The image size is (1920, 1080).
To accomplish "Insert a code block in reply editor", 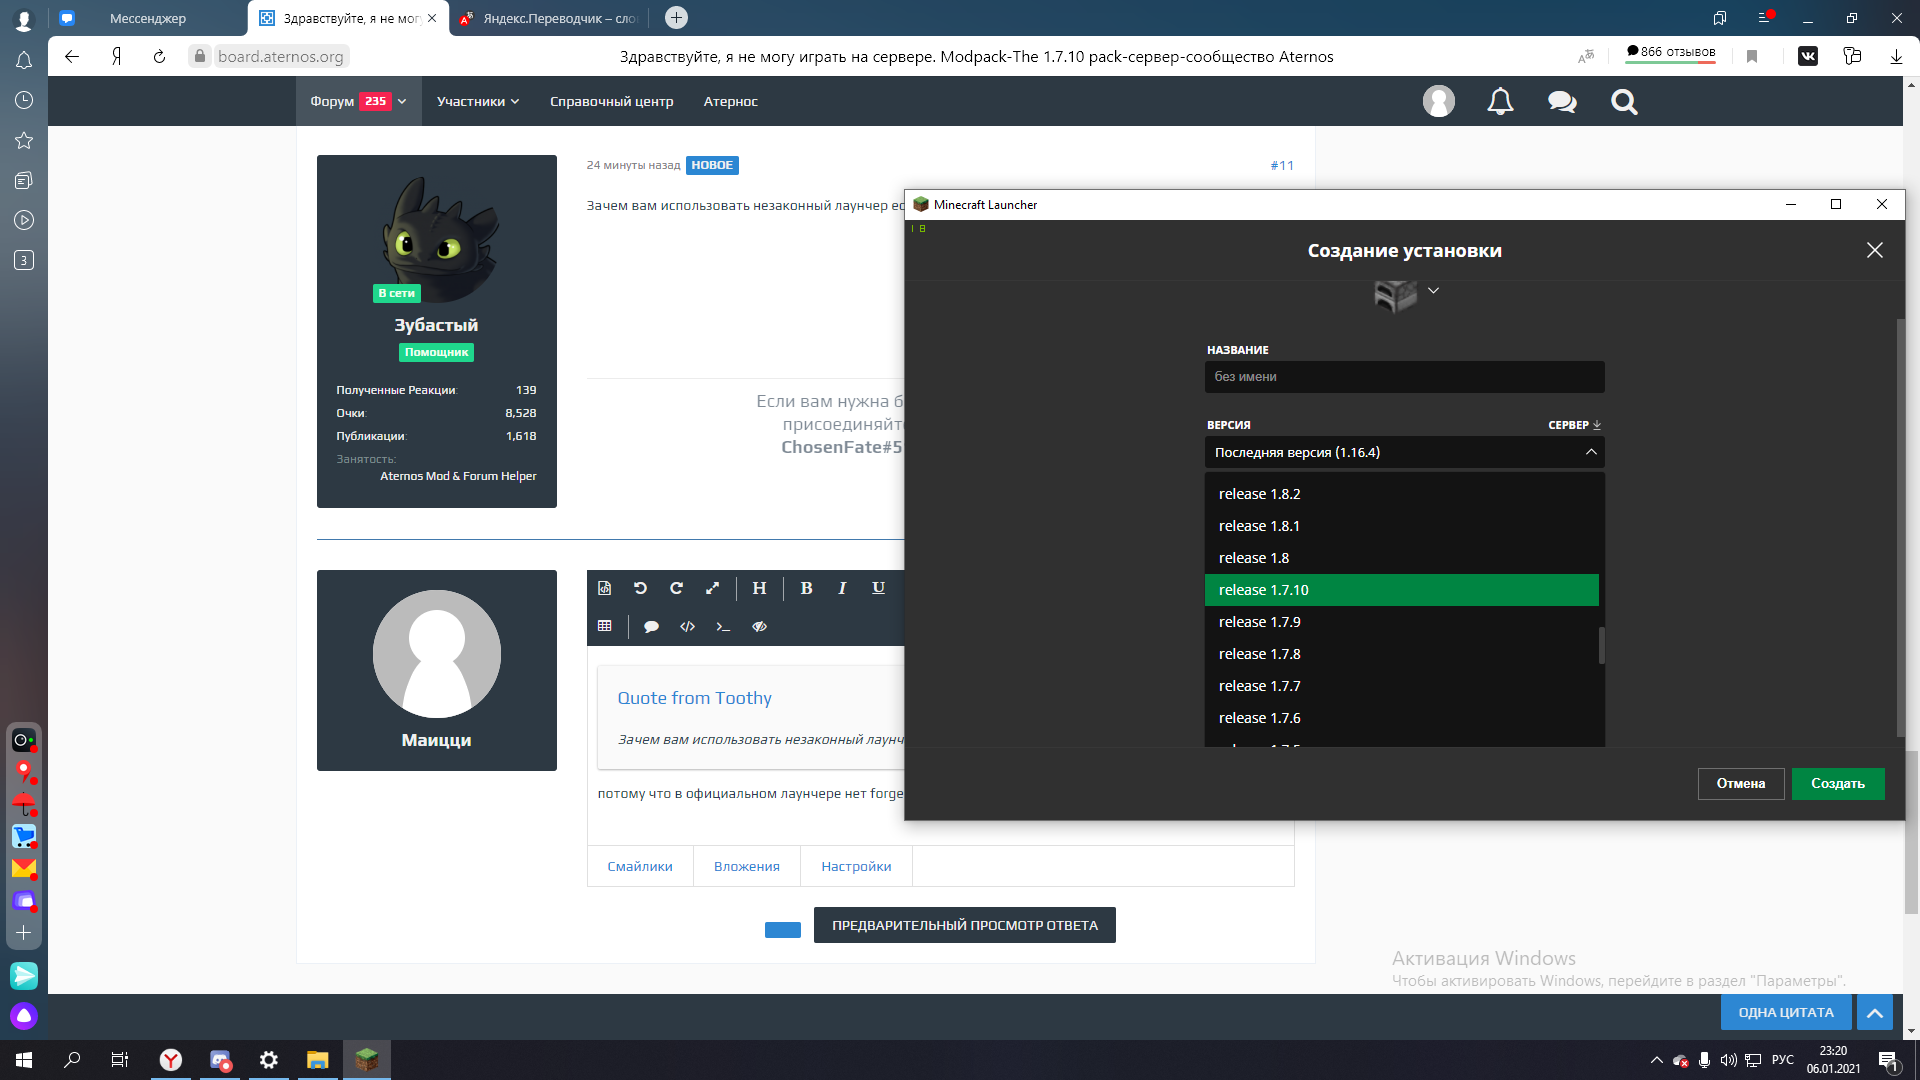I will (x=687, y=626).
